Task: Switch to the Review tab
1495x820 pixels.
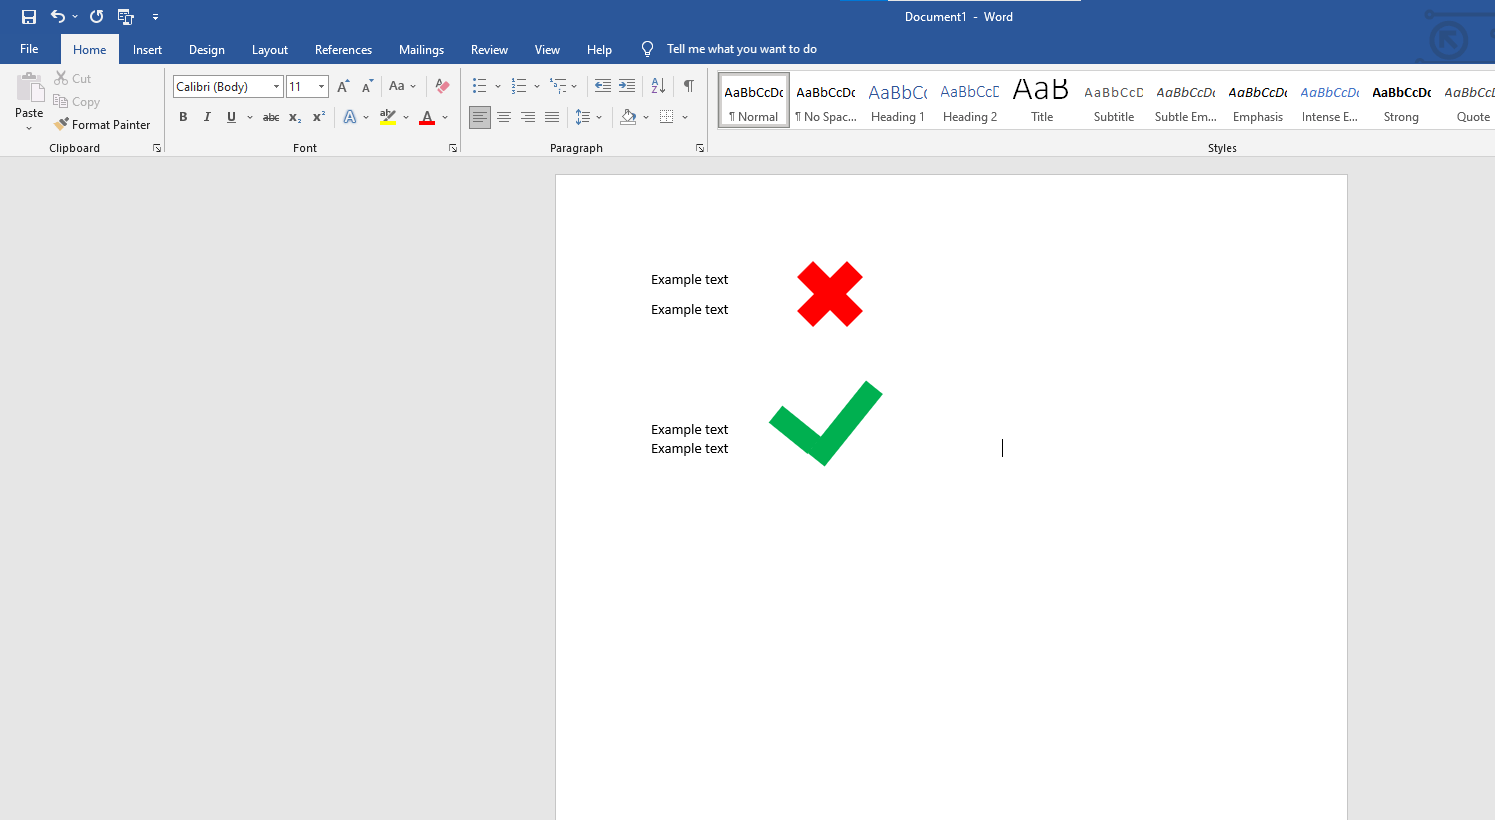Action: point(489,50)
